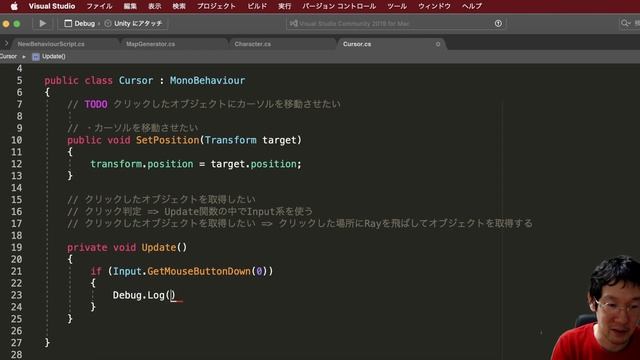Click the TODO comment keyword
The image size is (640, 360).
[96, 104]
